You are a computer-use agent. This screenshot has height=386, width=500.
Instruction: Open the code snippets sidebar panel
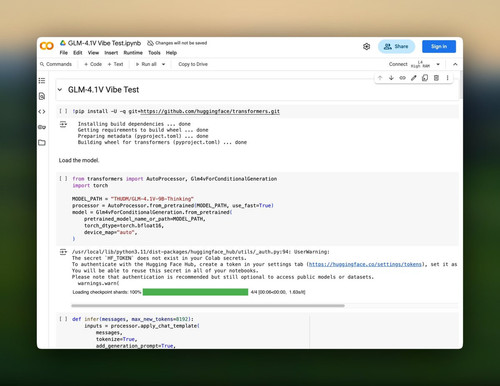pyautogui.click(x=42, y=112)
